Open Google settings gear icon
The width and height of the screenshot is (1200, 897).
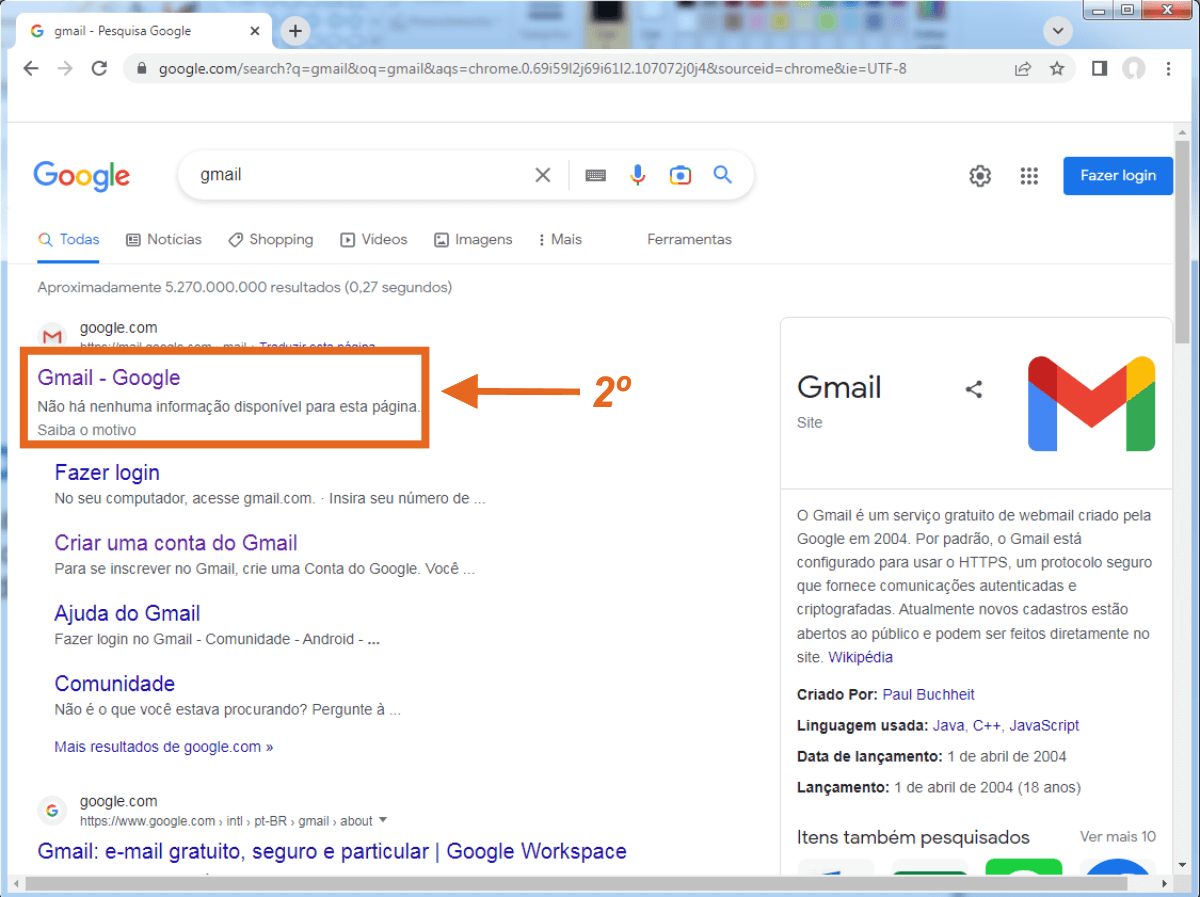(x=980, y=176)
